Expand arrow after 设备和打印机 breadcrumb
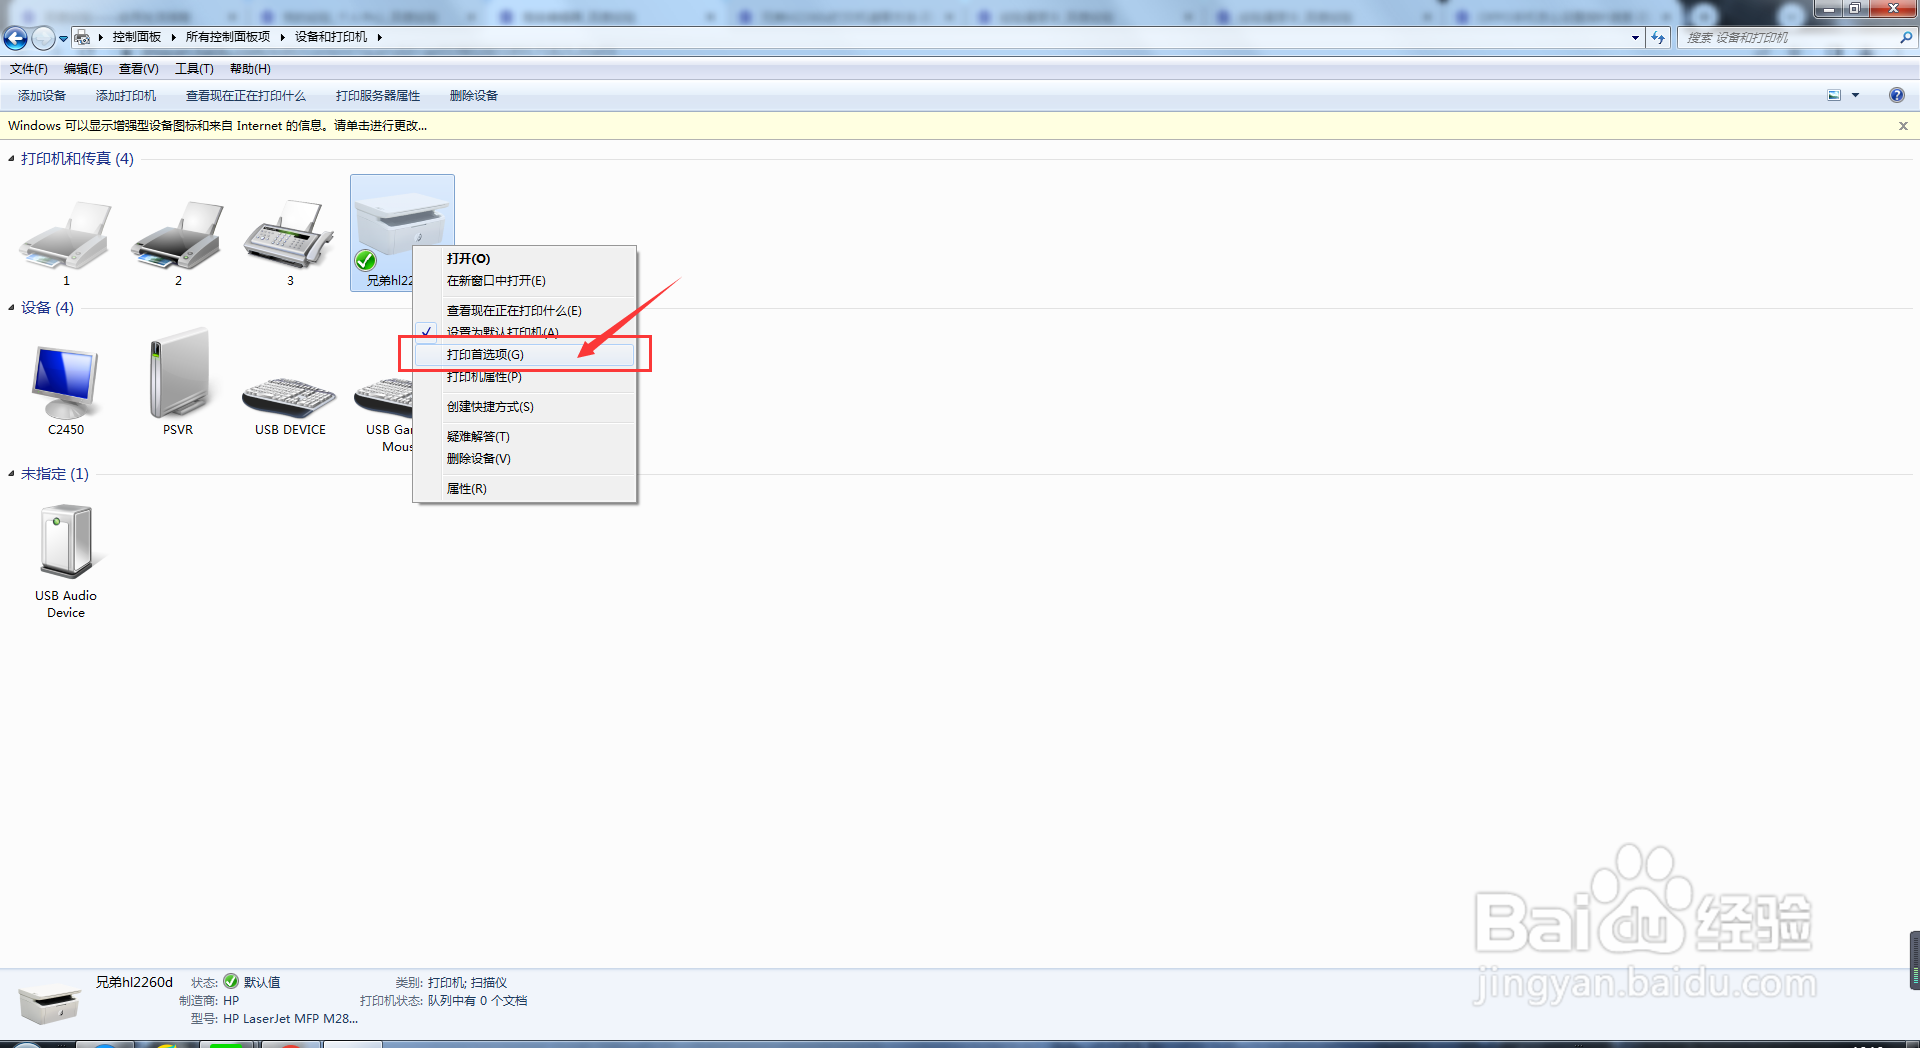Viewport: 1920px width, 1048px height. point(379,37)
